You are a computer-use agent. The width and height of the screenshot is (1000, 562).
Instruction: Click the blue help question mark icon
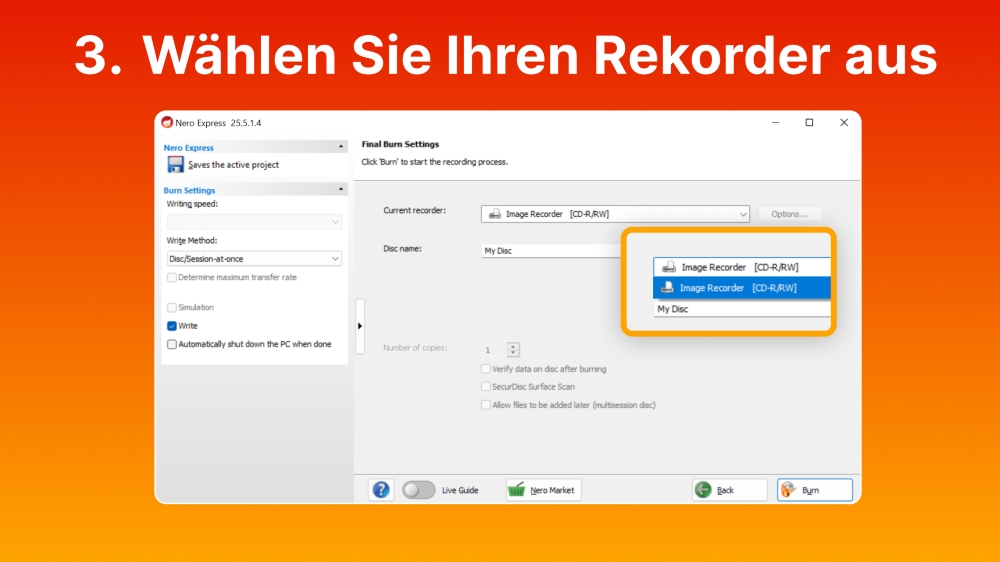pos(381,490)
